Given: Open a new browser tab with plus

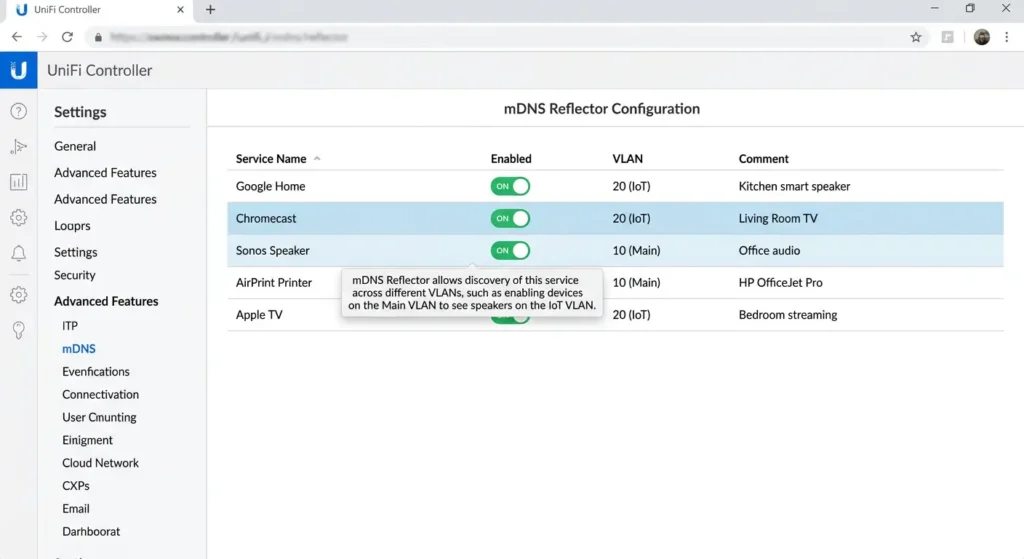Looking at the screenshot, I should (x=210, y=10).
